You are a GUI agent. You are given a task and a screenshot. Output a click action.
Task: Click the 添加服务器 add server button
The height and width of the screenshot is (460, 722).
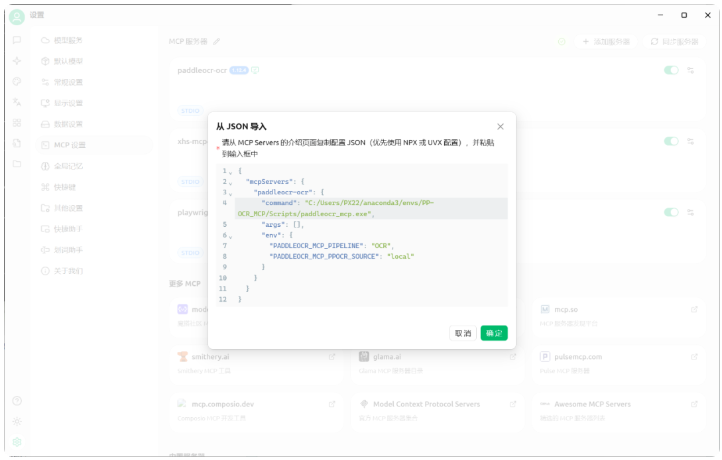(x=606, y=41)
